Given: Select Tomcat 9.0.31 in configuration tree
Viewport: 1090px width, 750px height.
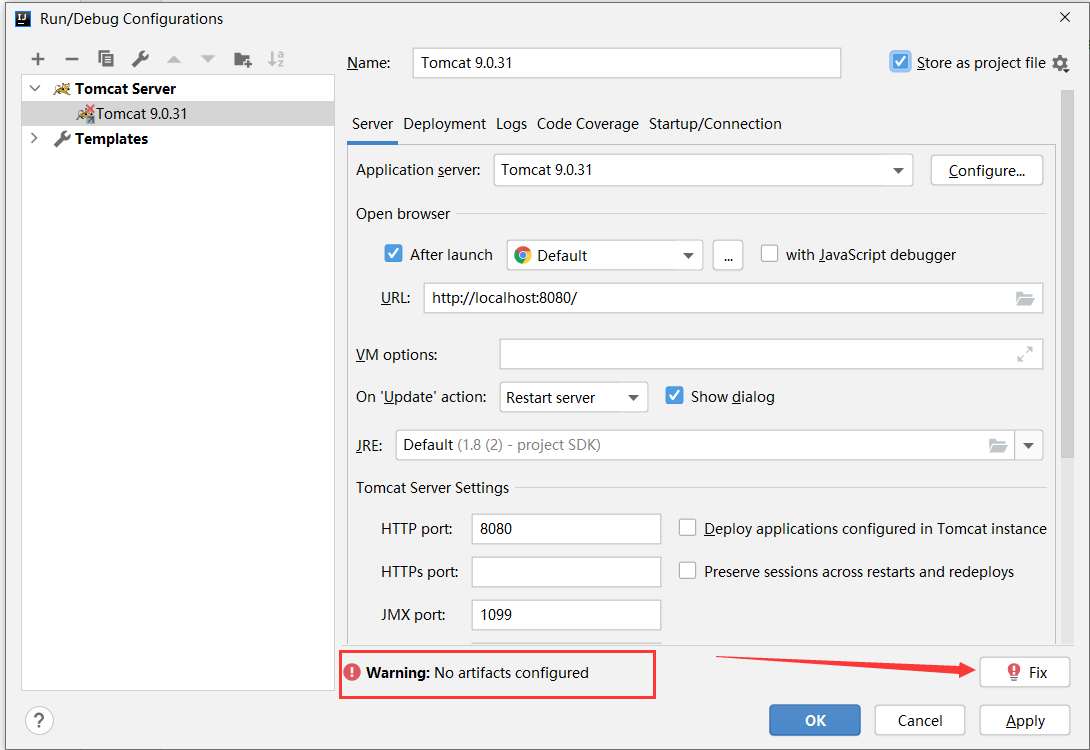Looking at the screenshot, I should [x=178, y=114].
